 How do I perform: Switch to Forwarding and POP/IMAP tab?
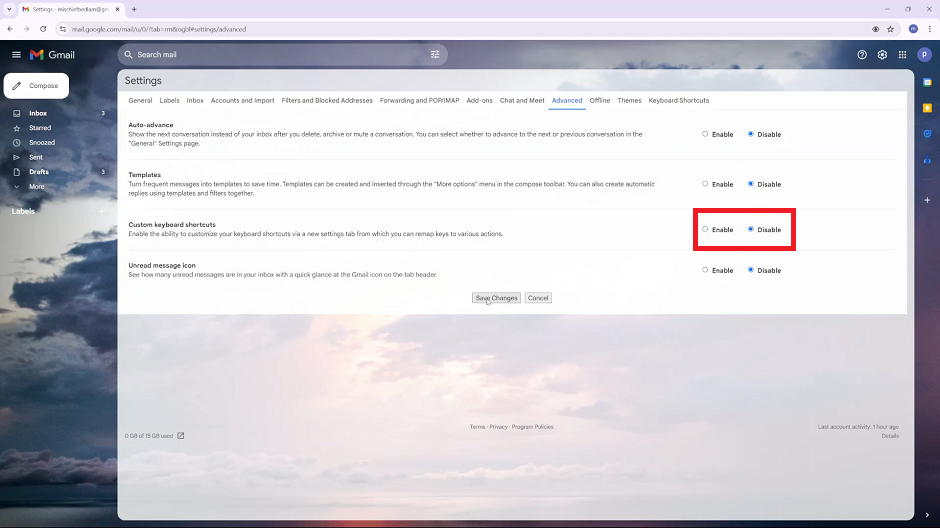point(419,101)
